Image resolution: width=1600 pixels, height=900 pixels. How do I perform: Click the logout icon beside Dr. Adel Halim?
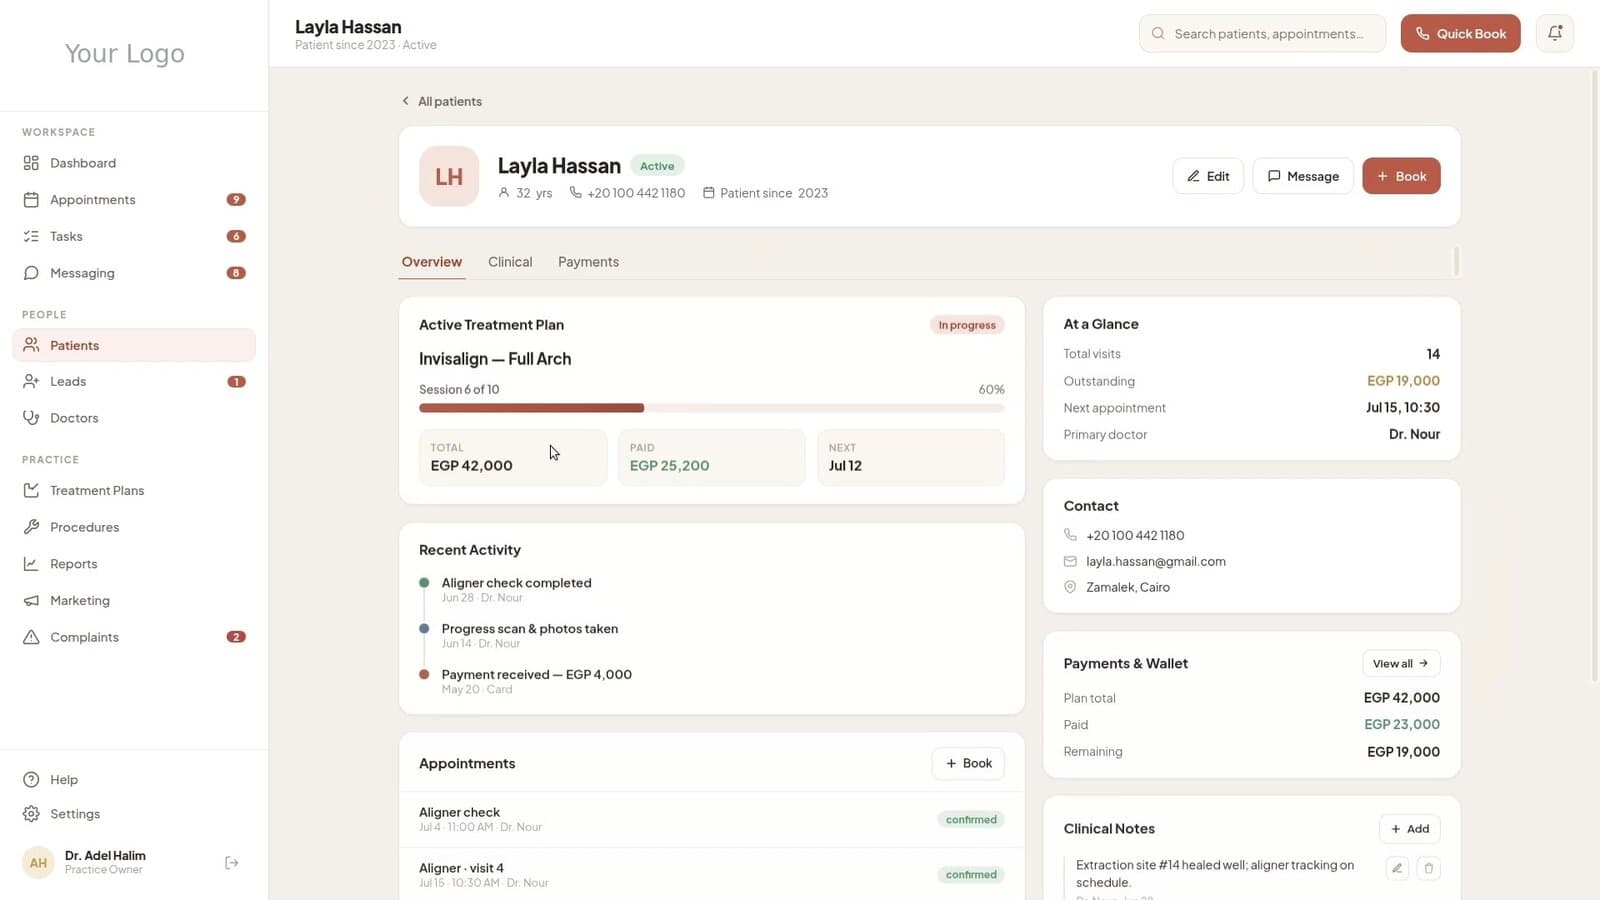(x=232, y=863)
